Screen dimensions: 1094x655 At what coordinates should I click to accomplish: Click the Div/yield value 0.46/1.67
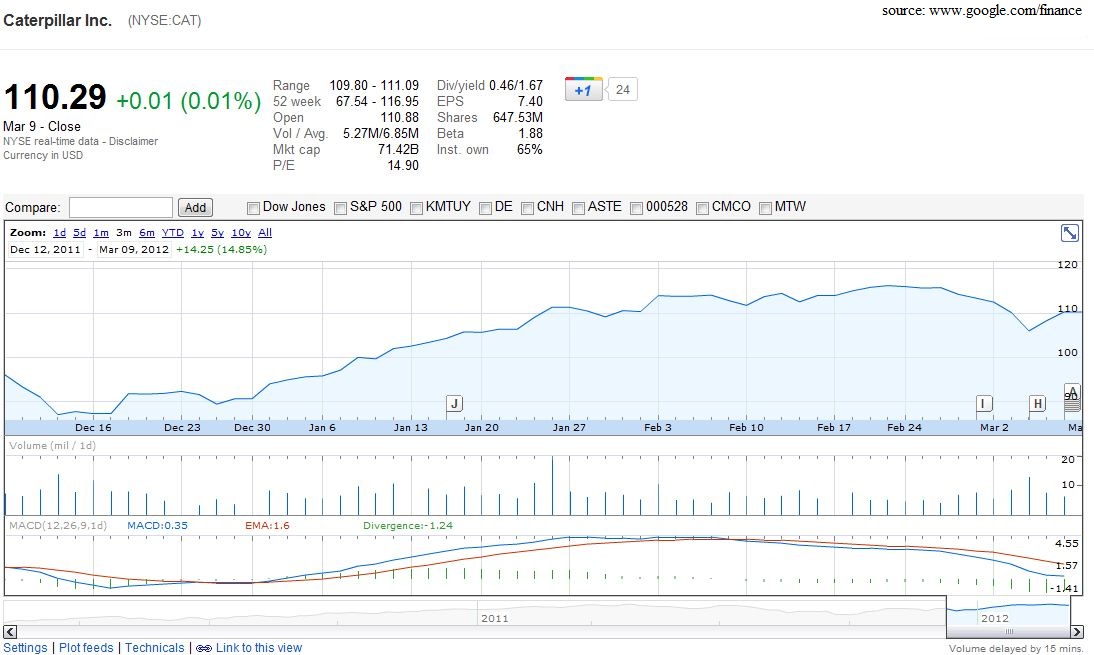(x=516, y=85)
